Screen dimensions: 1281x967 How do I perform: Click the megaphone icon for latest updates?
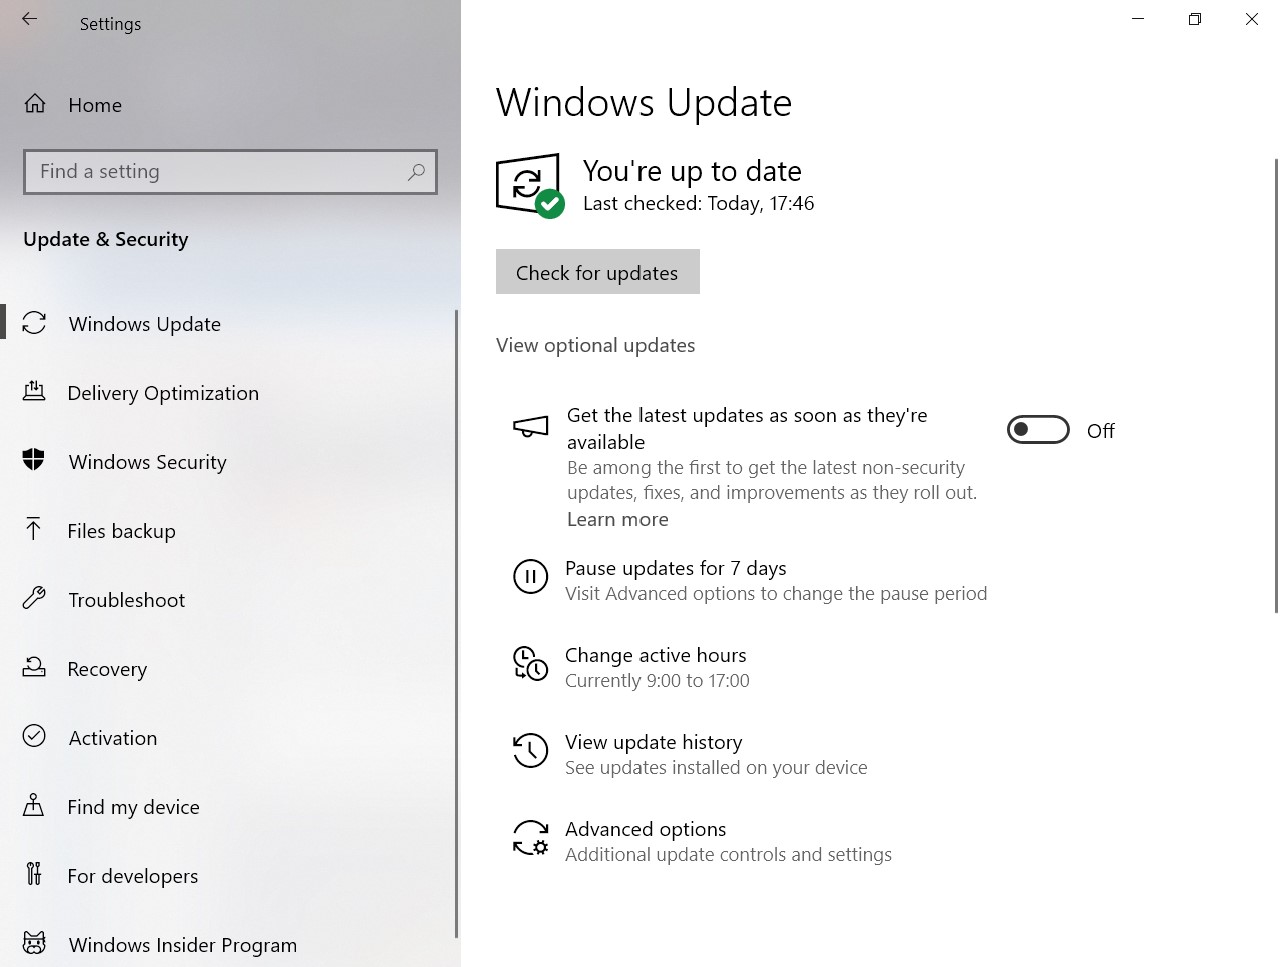point(531,427)
